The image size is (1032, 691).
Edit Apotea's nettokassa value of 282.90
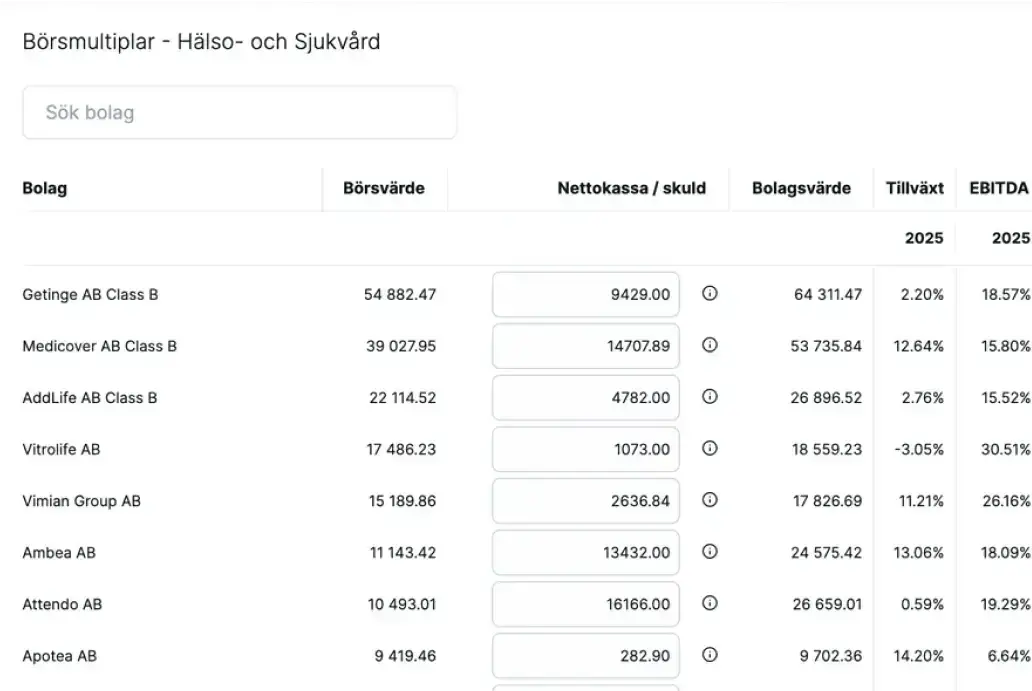click(585, 655)
